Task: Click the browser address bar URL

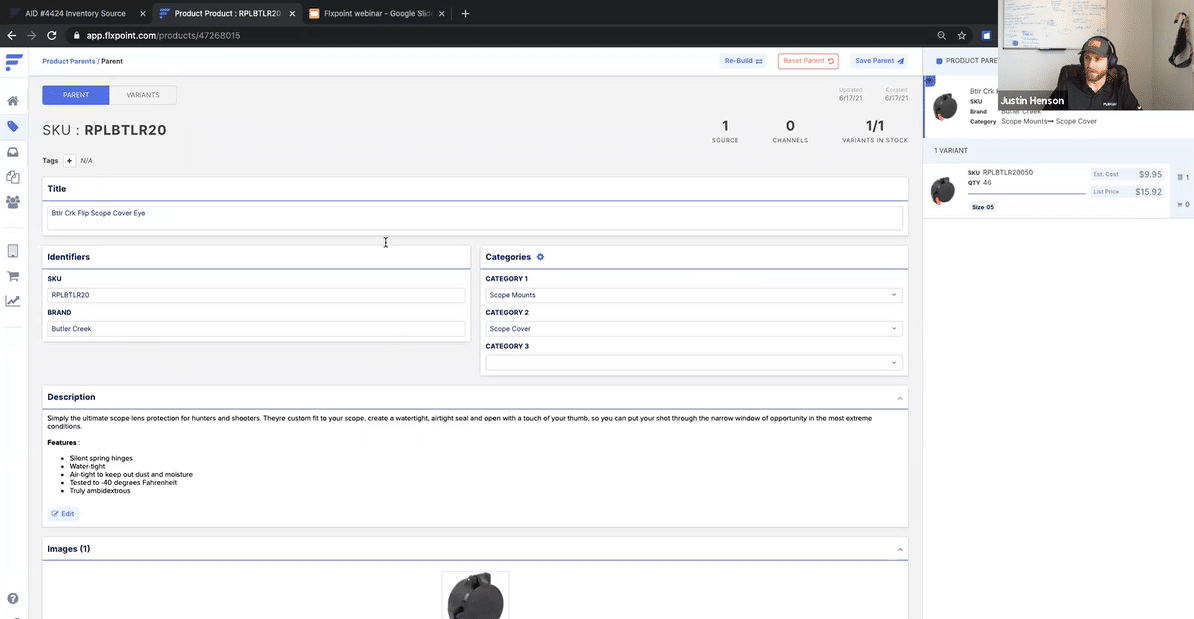Action: (163, 36)
